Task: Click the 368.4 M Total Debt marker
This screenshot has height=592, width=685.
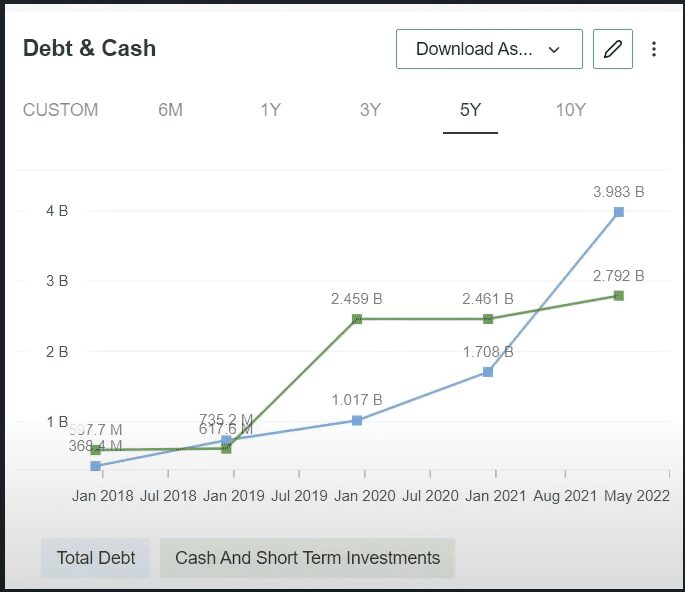Action: (x=95, y=466)
